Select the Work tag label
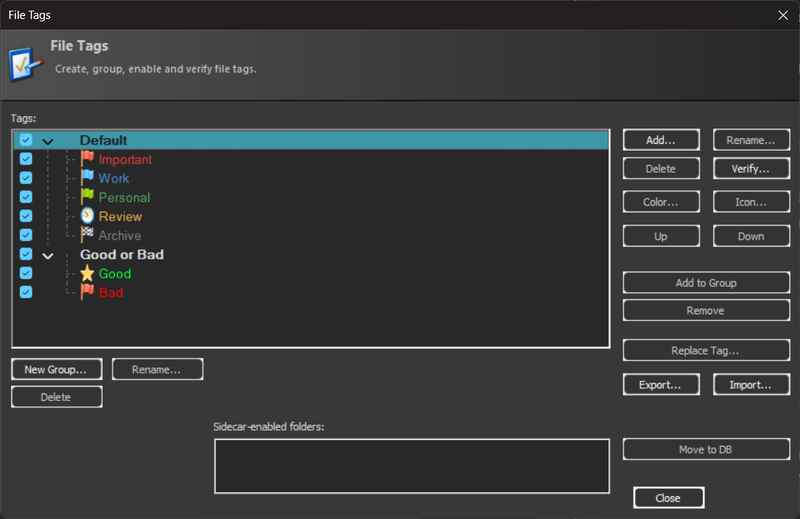 point(114,179)
